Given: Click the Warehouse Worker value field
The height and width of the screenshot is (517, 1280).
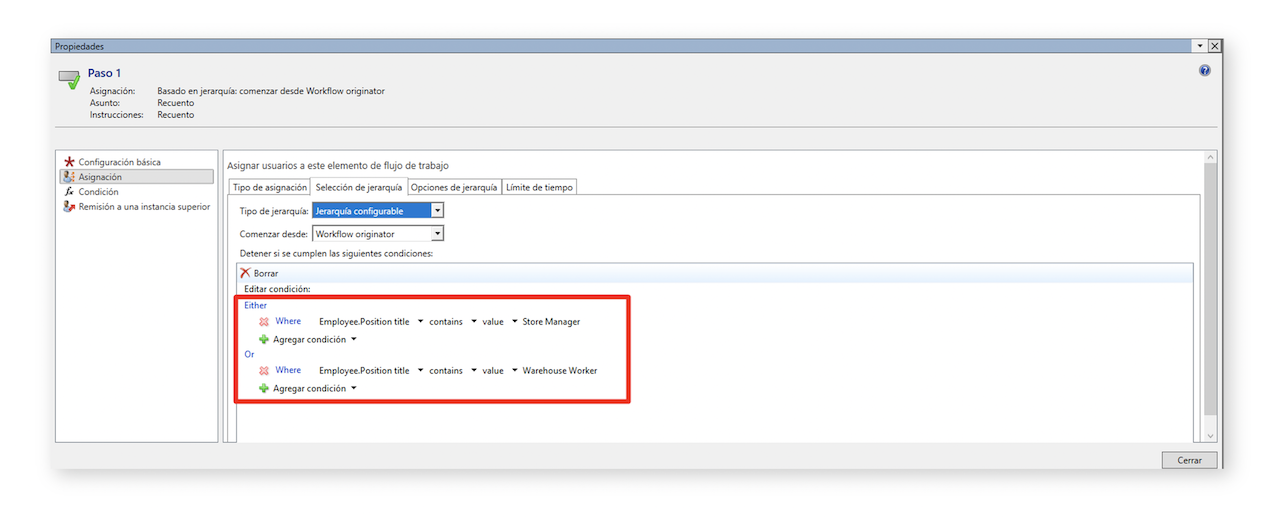Looking at the screenshot, I should click(x=560, y=371).
